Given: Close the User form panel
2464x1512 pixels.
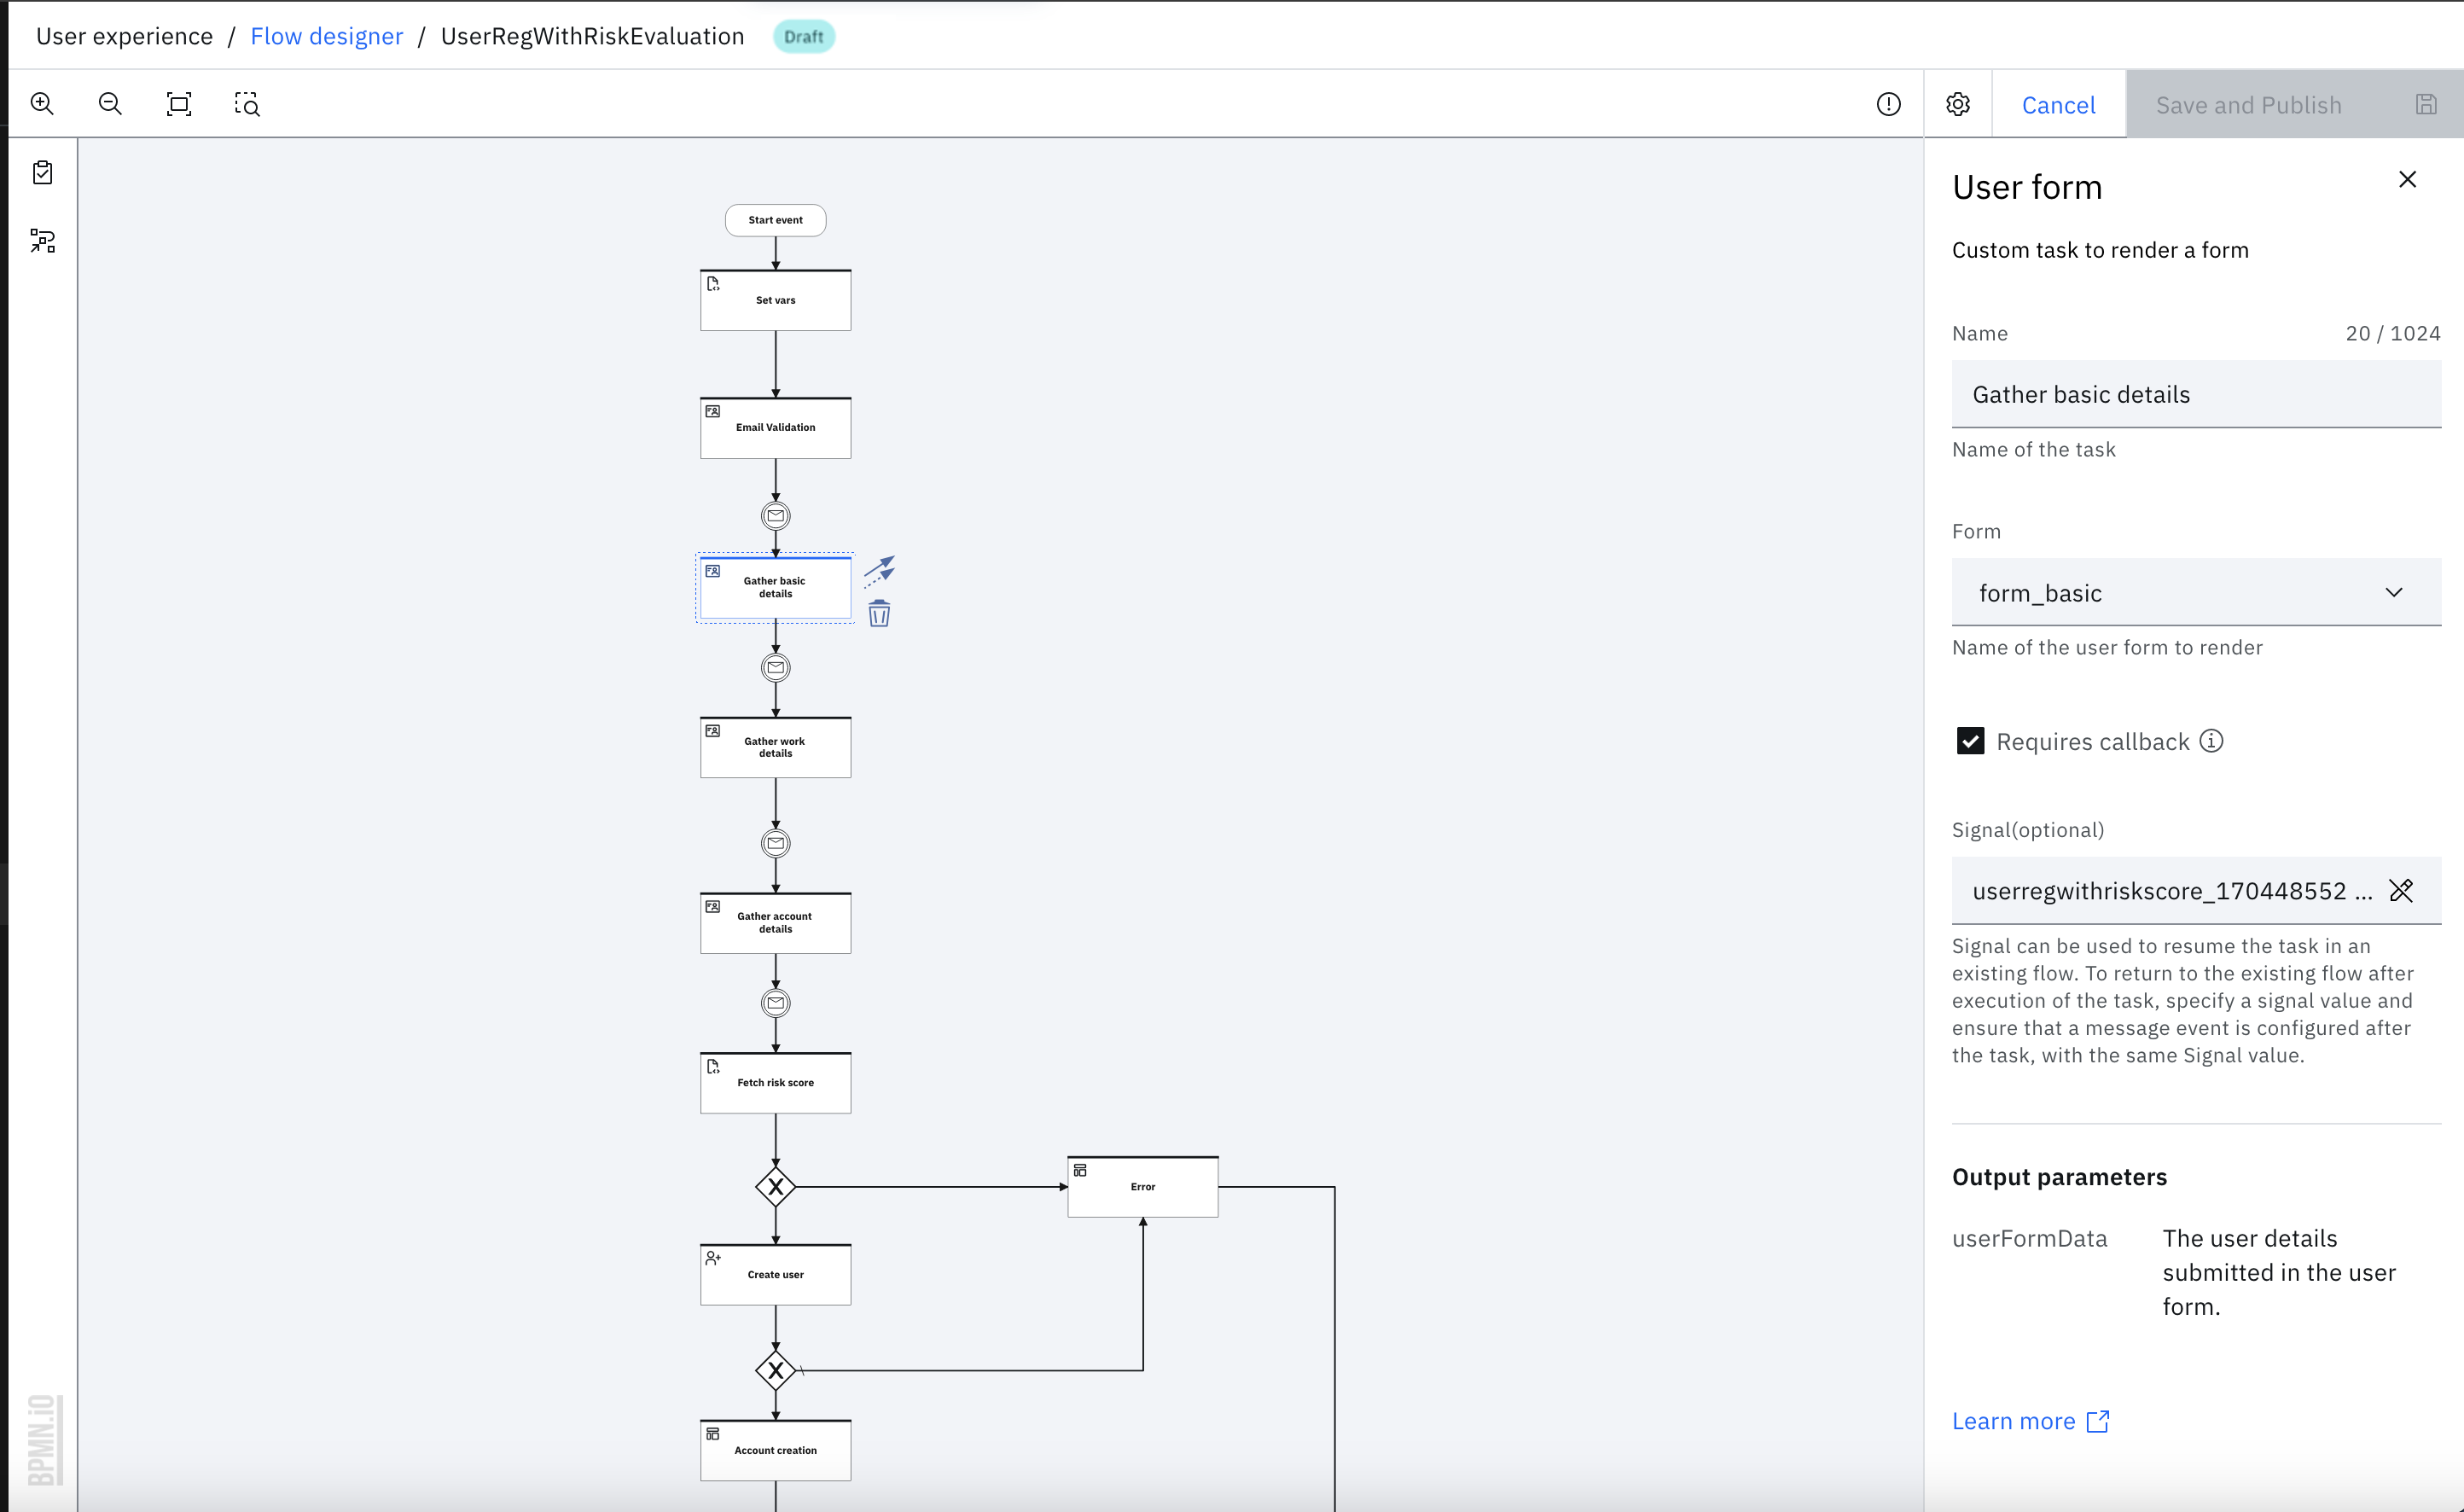Looking at the screenshot, I should click(x=2407, y=180).
